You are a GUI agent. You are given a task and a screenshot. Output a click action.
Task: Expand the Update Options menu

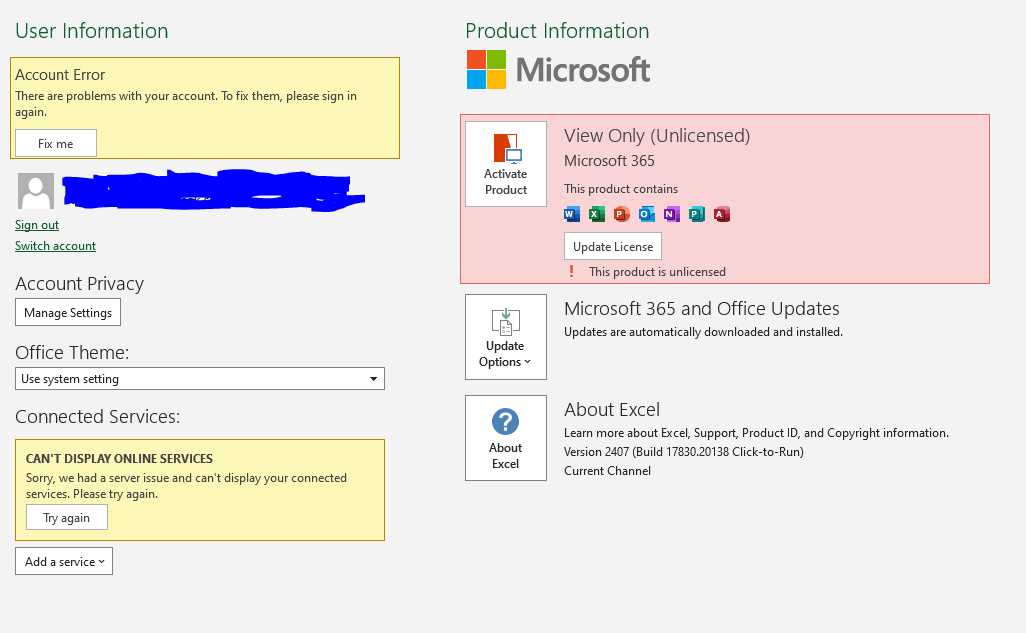coord(506,336)
